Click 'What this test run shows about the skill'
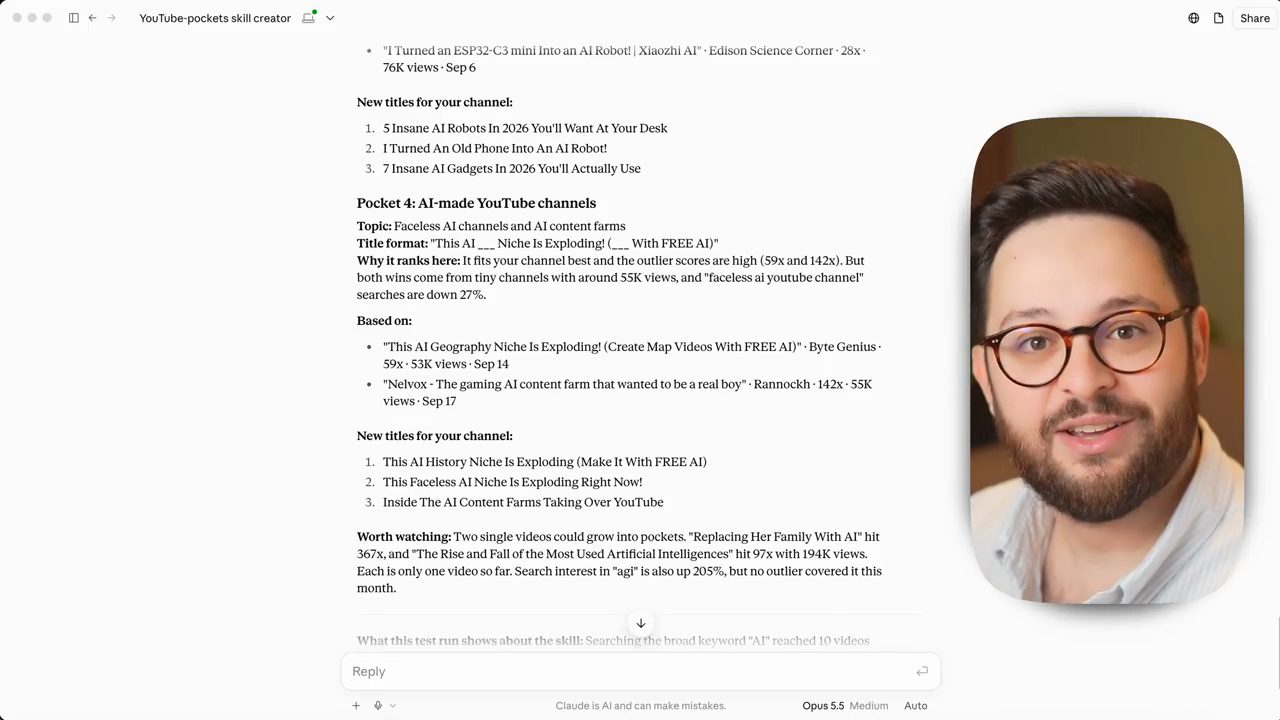1280x720 pixels. (x=469, y=641)
